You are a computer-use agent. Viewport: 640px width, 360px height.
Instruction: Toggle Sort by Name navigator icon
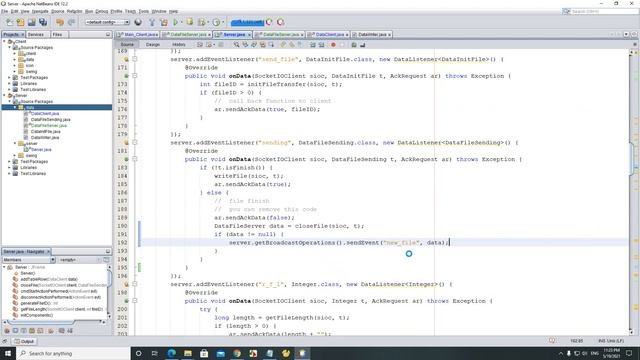click(62, 331)
